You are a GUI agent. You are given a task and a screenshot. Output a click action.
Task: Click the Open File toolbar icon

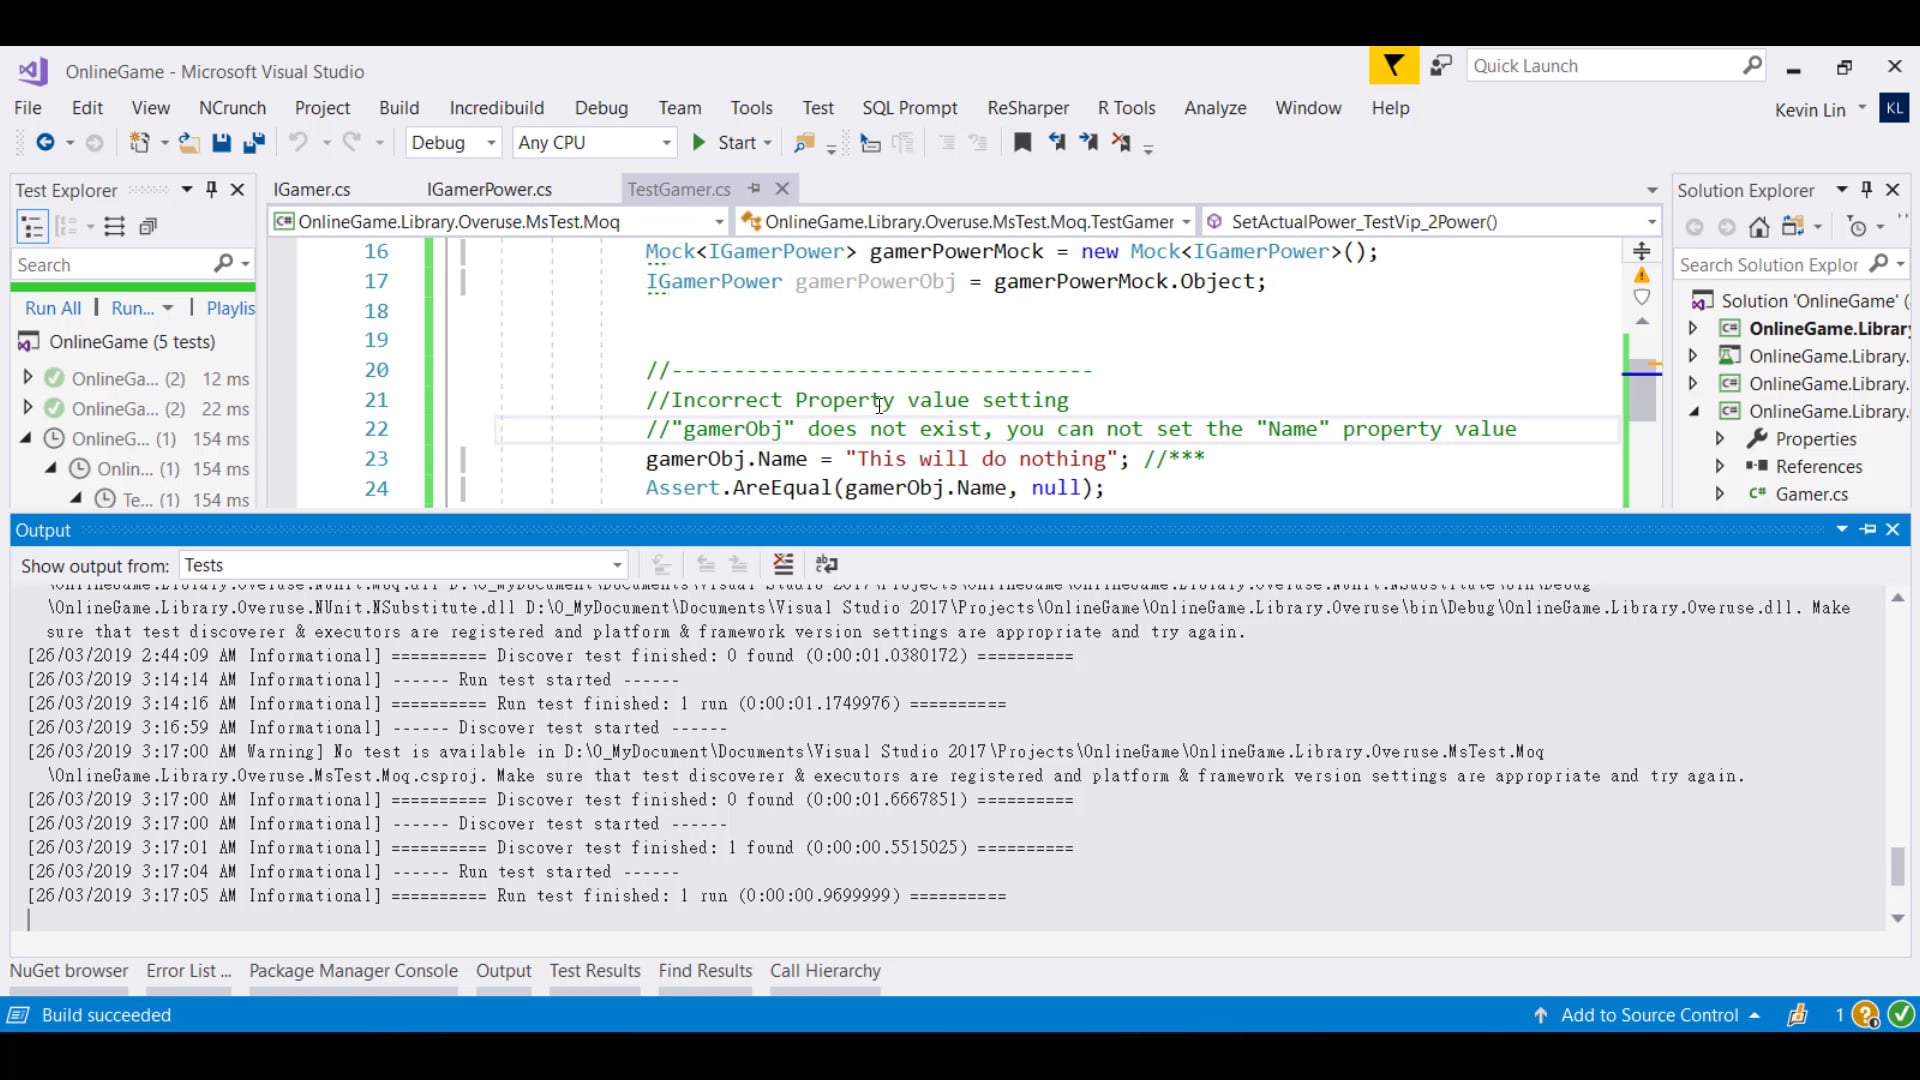pos(189,143)
